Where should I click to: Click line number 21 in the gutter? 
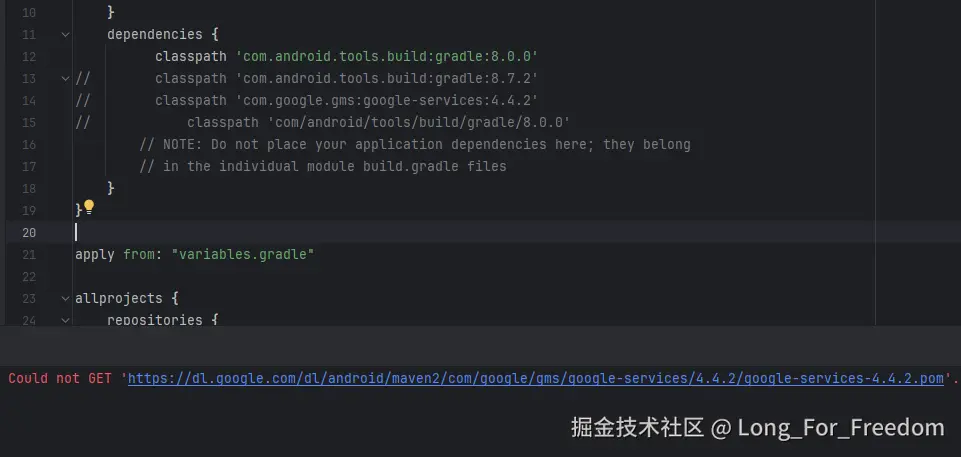click(29, 255)
